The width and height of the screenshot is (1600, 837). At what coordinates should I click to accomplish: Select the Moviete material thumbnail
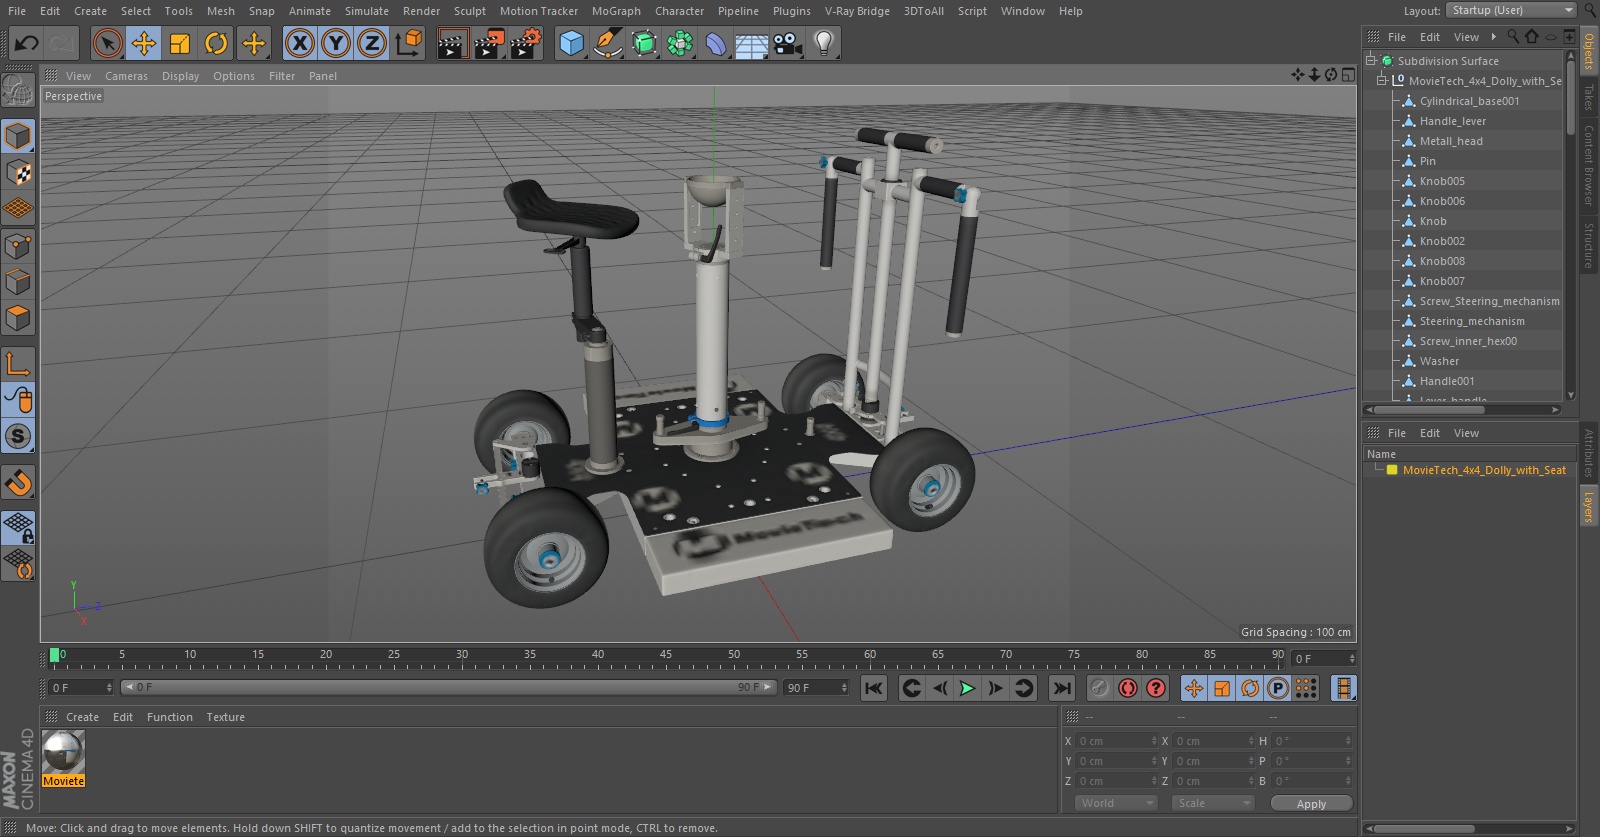[x=63, y=752]
